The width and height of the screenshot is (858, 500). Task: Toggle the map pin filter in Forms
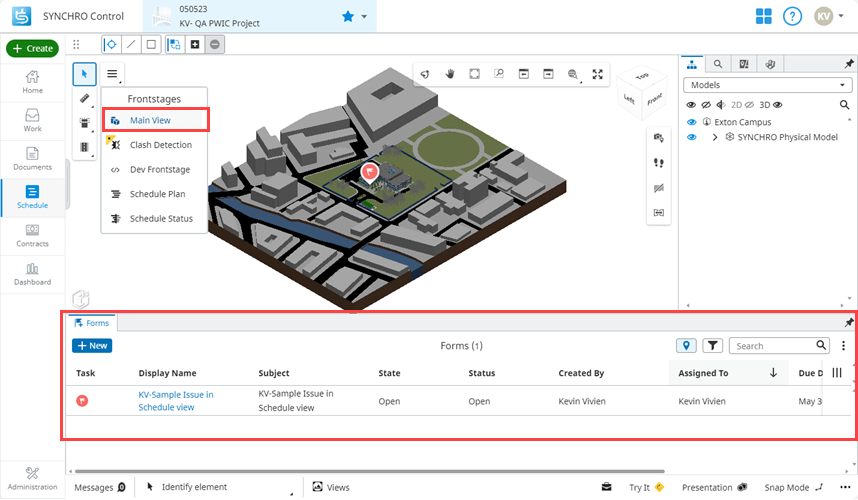tap(686, 346)
